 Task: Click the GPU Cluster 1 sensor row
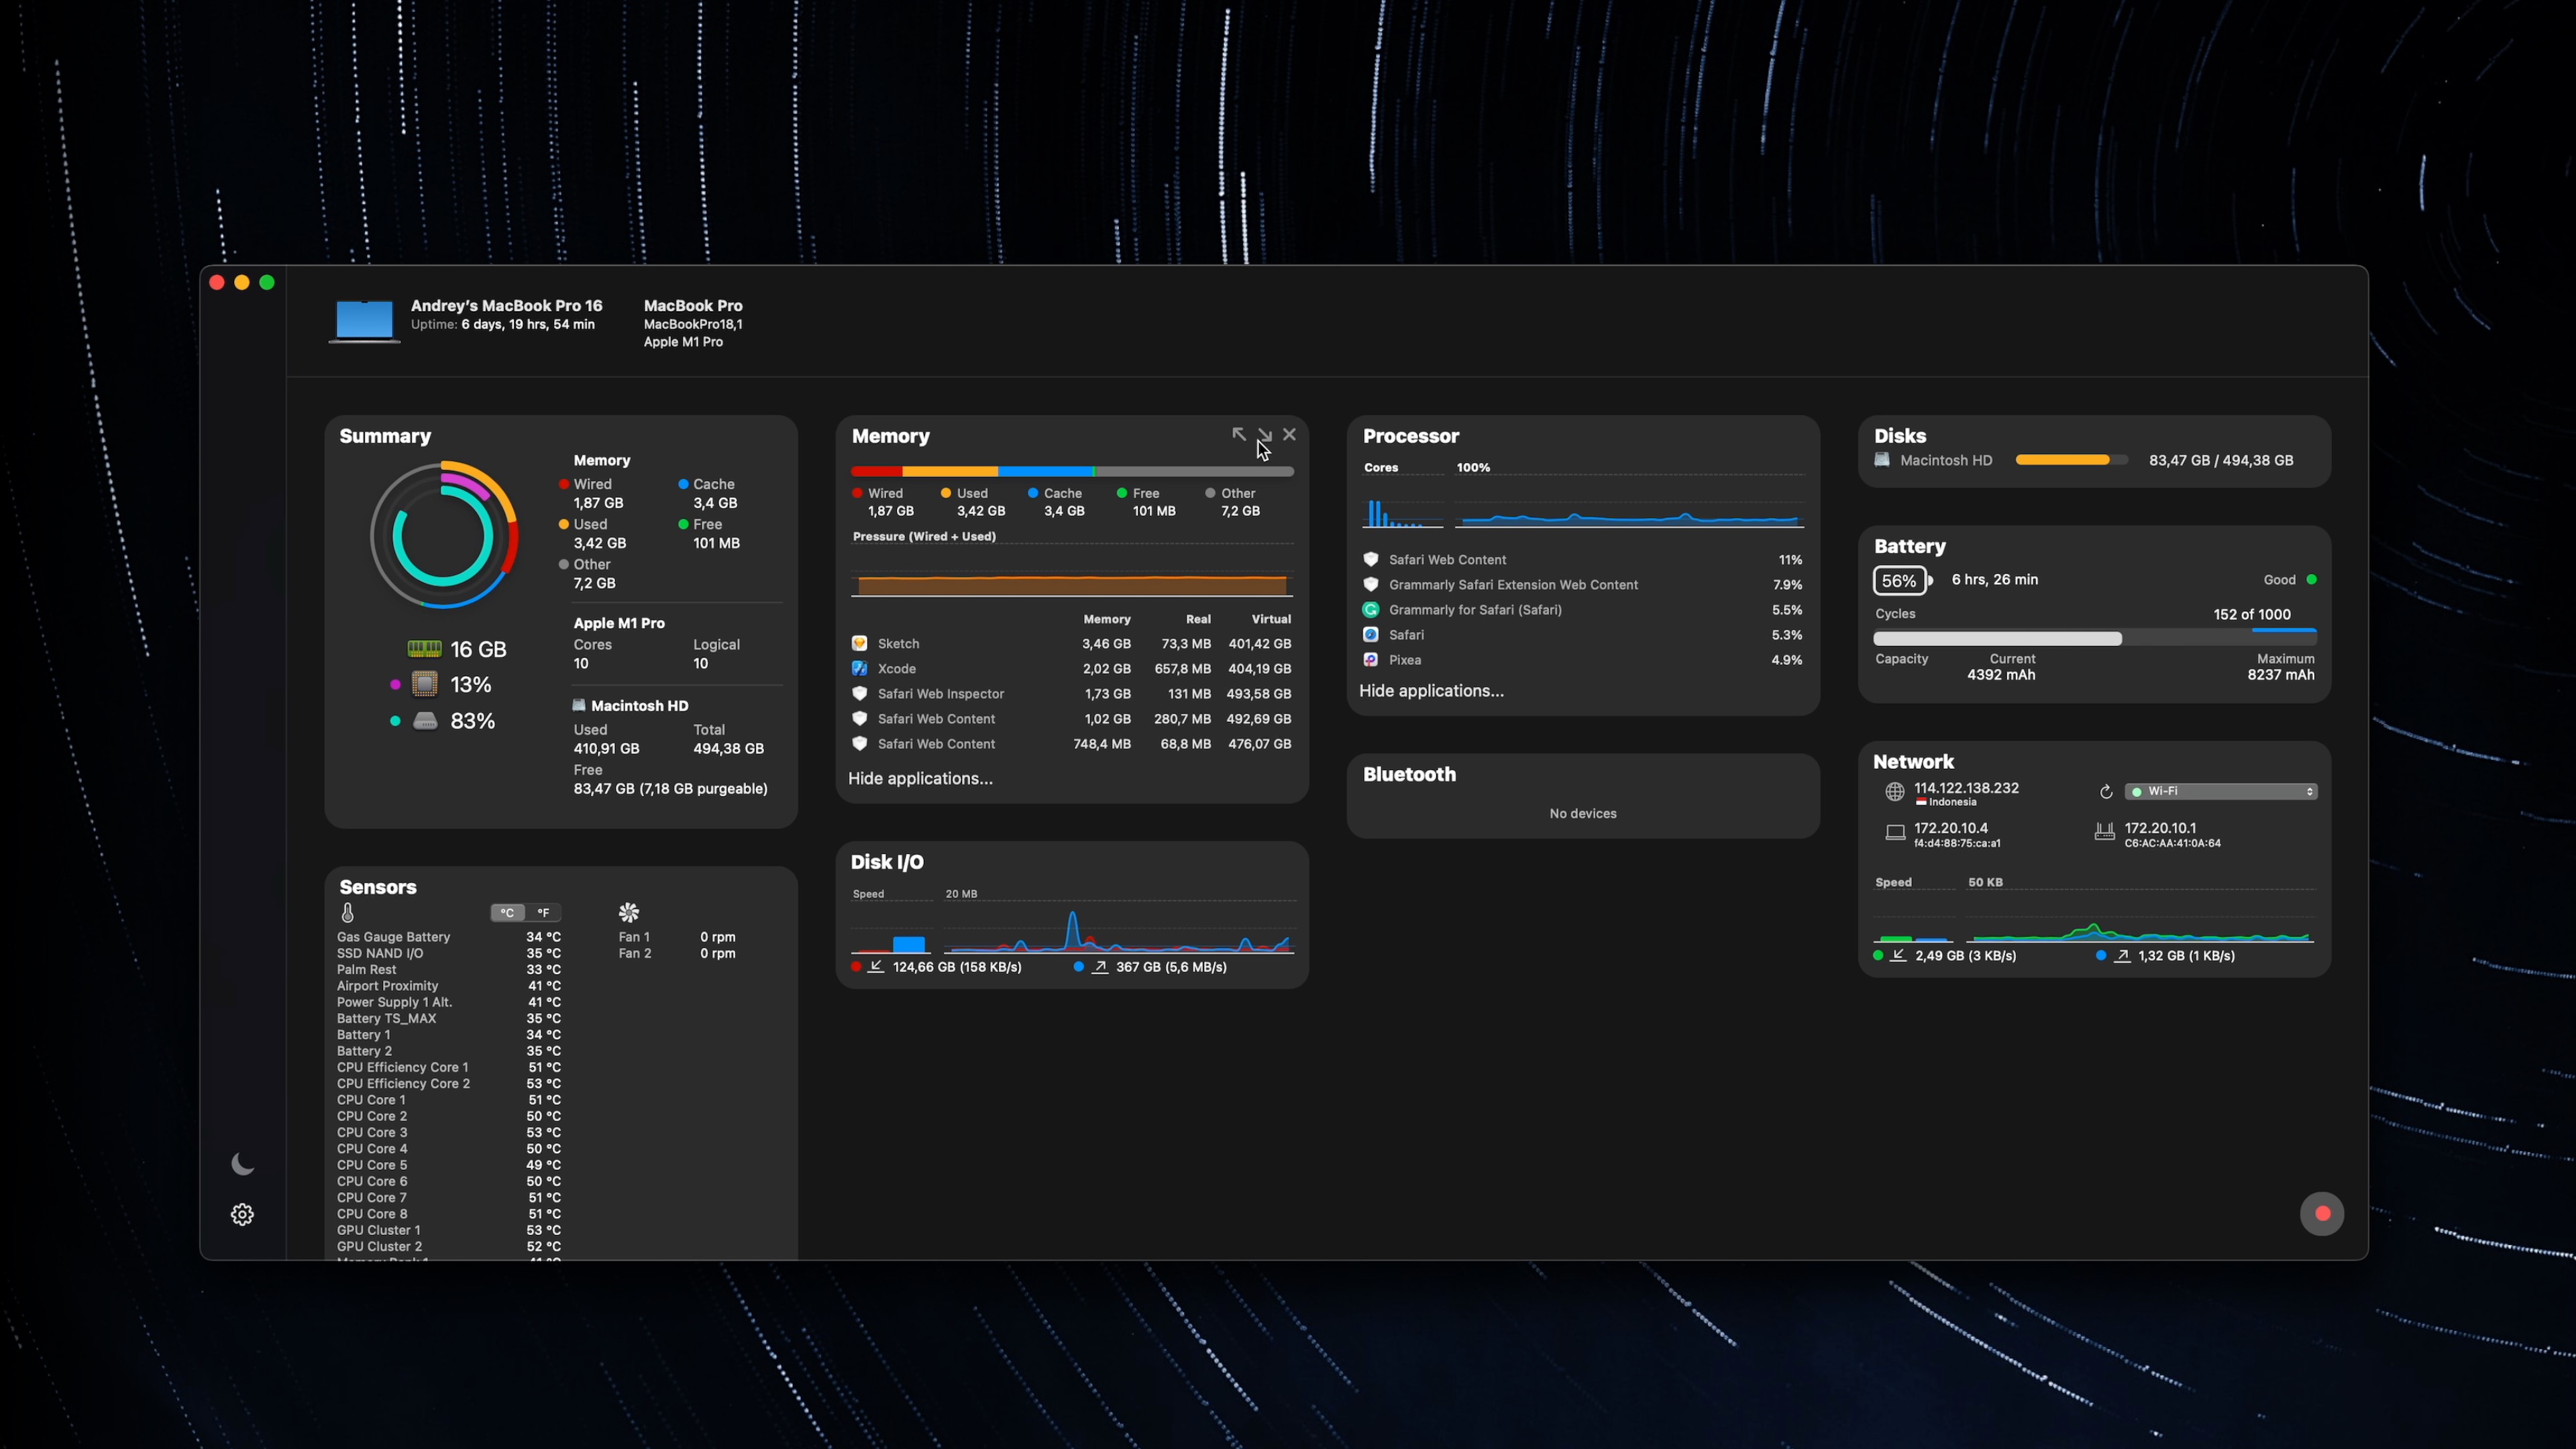[x=449, y=1230]
